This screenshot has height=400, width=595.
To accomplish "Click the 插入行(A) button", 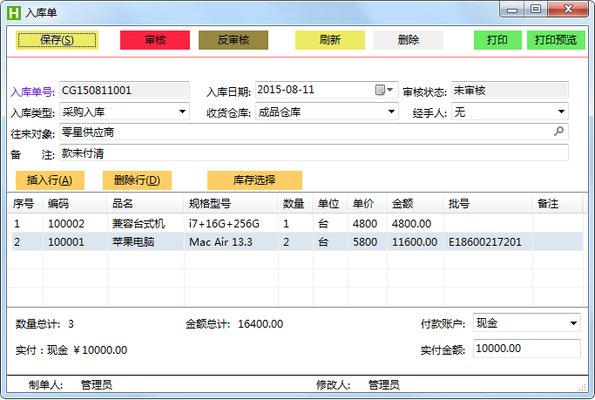I will coord(50,180).
